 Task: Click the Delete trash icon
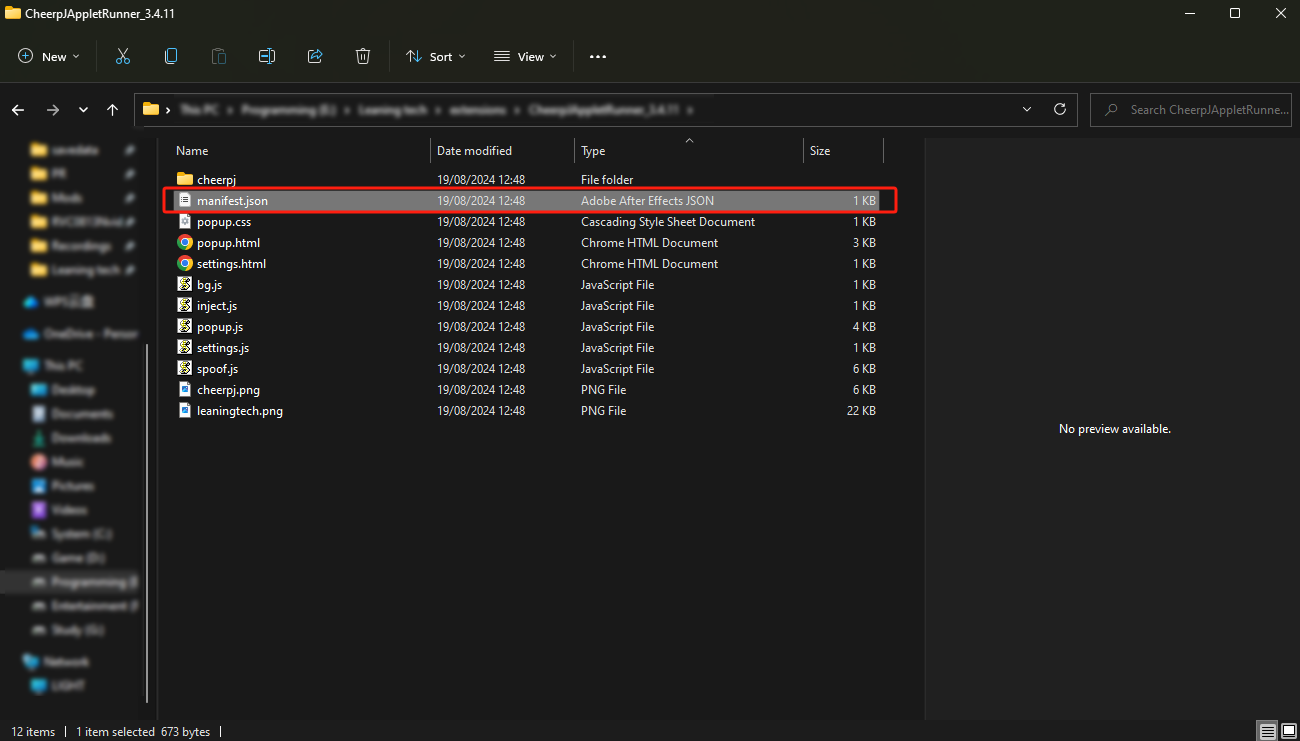click(363, 57)
